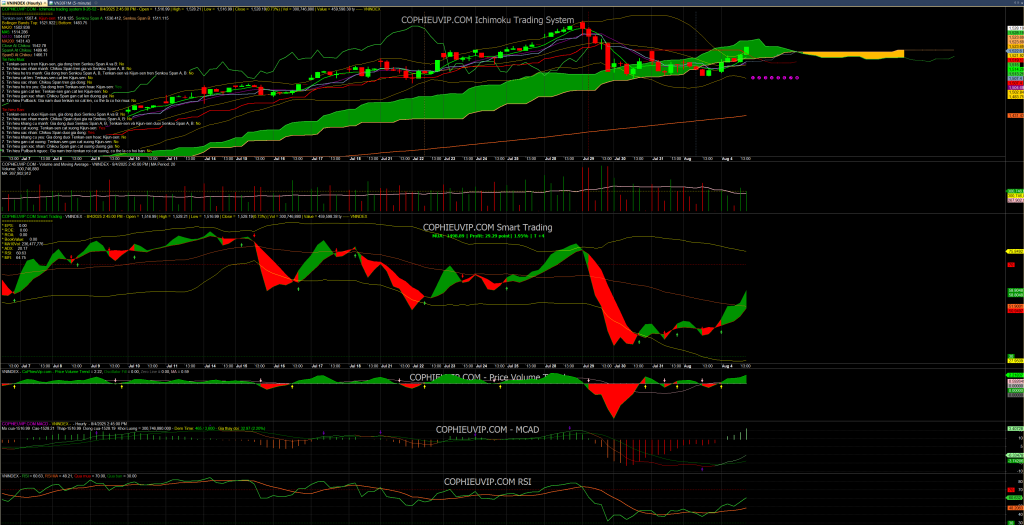Click the 'Volume: 300,746,000' label in volume pane

pos(20,169)
